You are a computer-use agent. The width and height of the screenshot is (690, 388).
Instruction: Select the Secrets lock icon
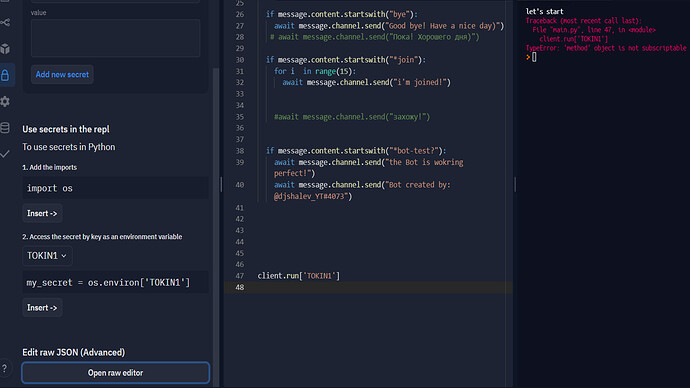5,75
